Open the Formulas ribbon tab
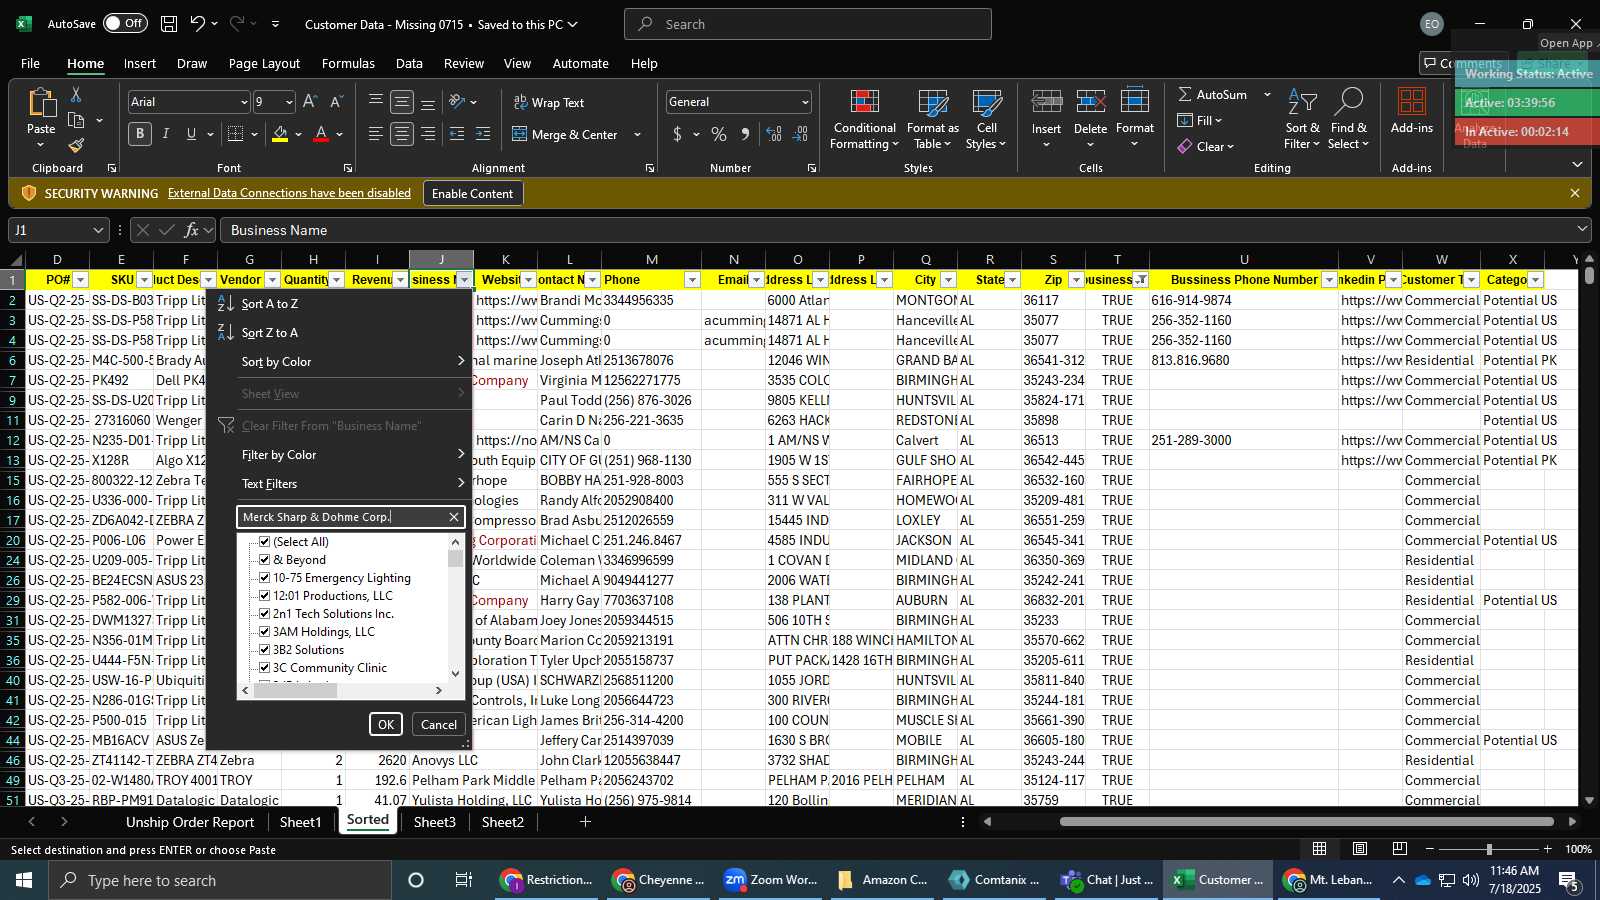 [x=348, y=63]
